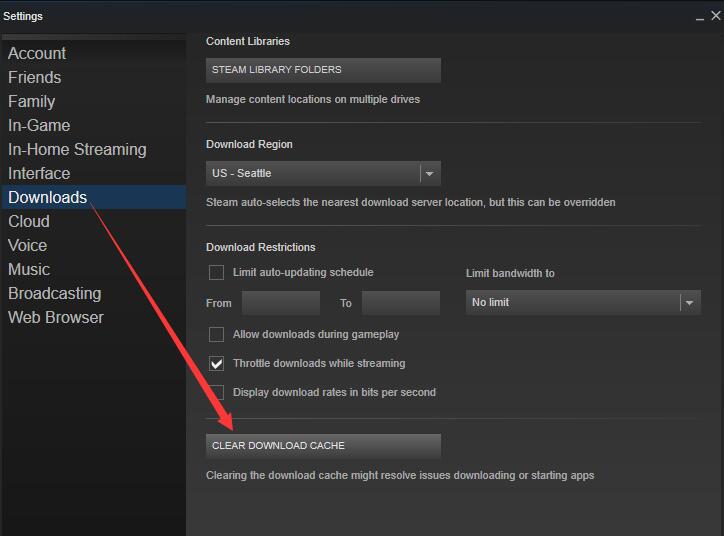Click the Download Region heading
Image resolution: width=724 pixels, height=536 pixels.
(x=249, y=145)
